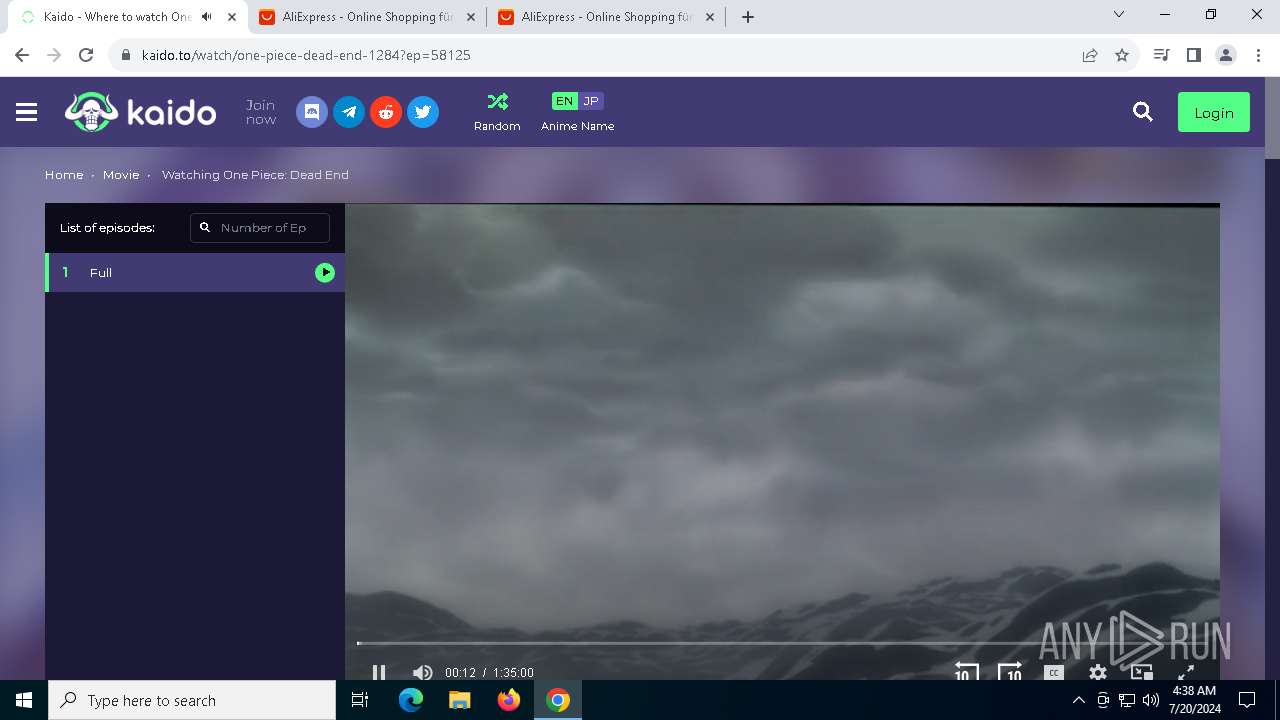Mute the Kaido tab audio icon
This screenshot has width=1280, height=720.
coord(207,17)
